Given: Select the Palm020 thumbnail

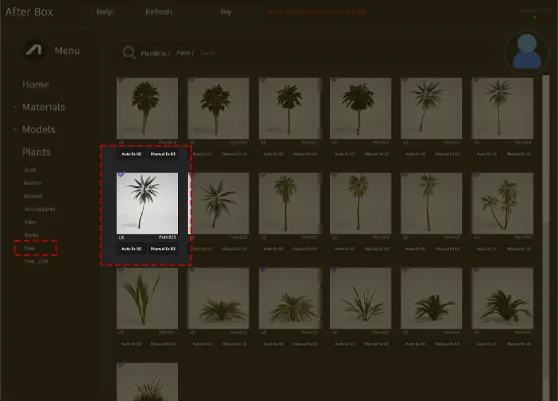Looking at the screenshot, I should [x=218, y=108].
